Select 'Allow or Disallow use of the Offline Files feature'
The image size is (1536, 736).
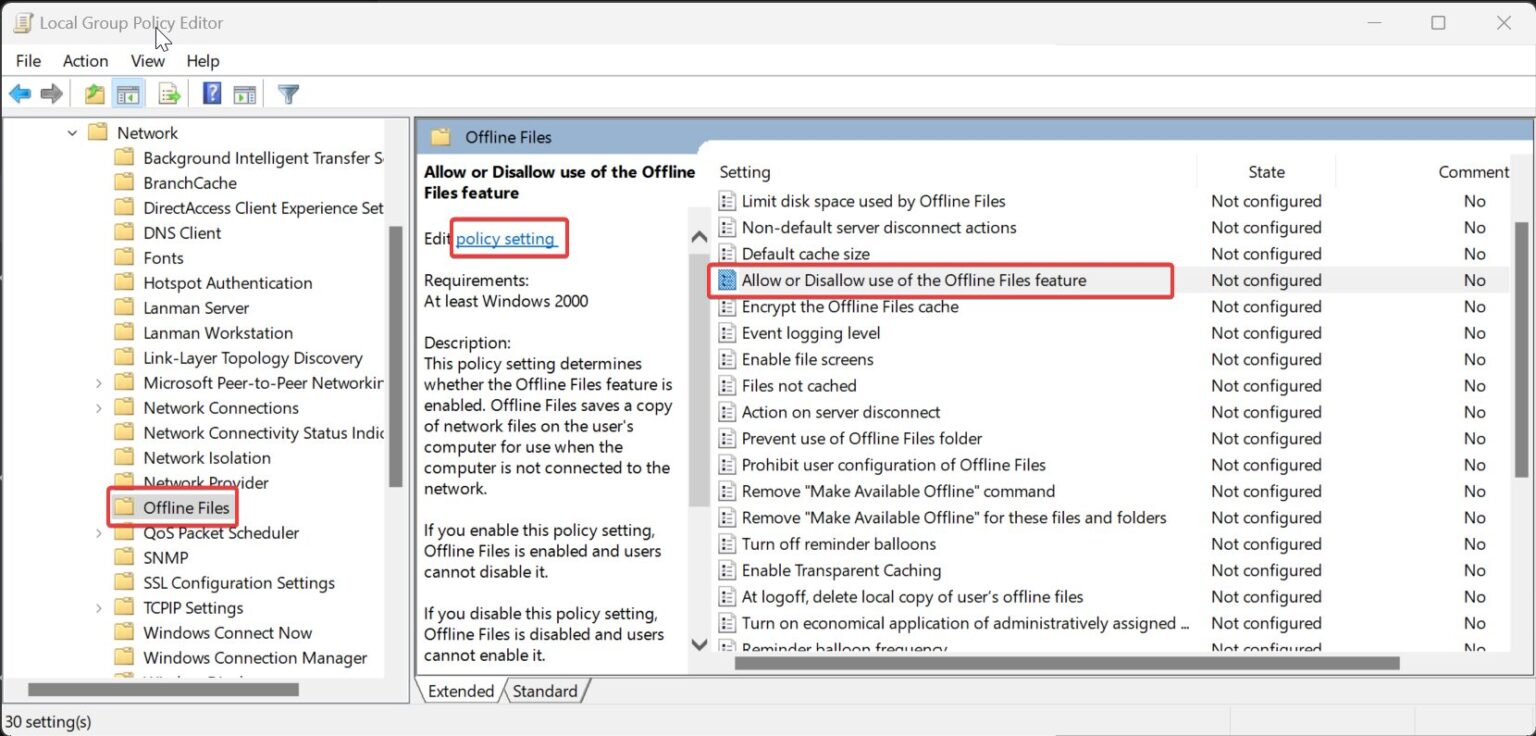coord(912,280)
